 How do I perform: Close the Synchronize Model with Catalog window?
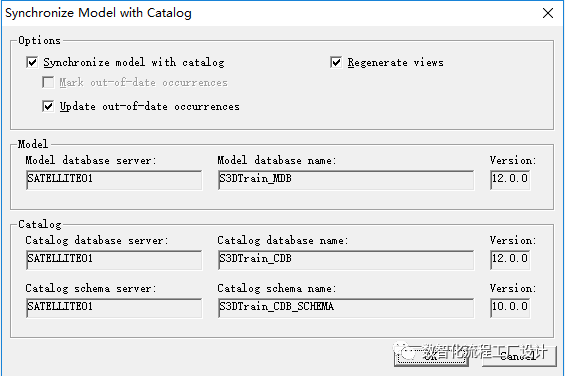(x=548, y=13)
